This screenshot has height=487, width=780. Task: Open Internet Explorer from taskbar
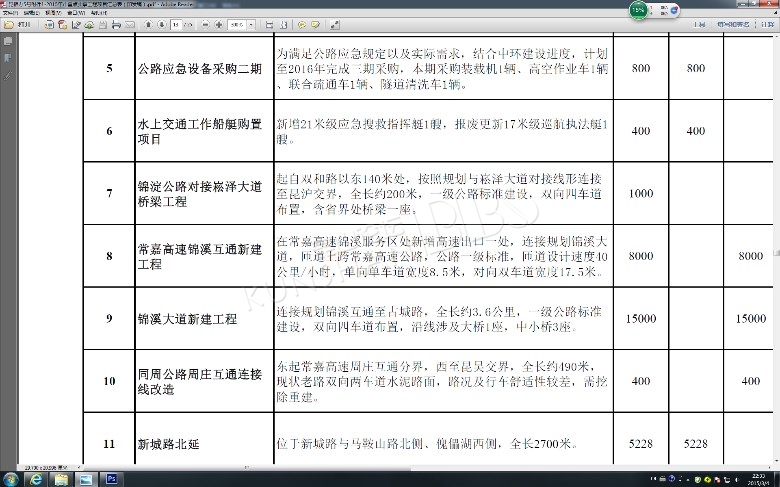coord(36,479)
